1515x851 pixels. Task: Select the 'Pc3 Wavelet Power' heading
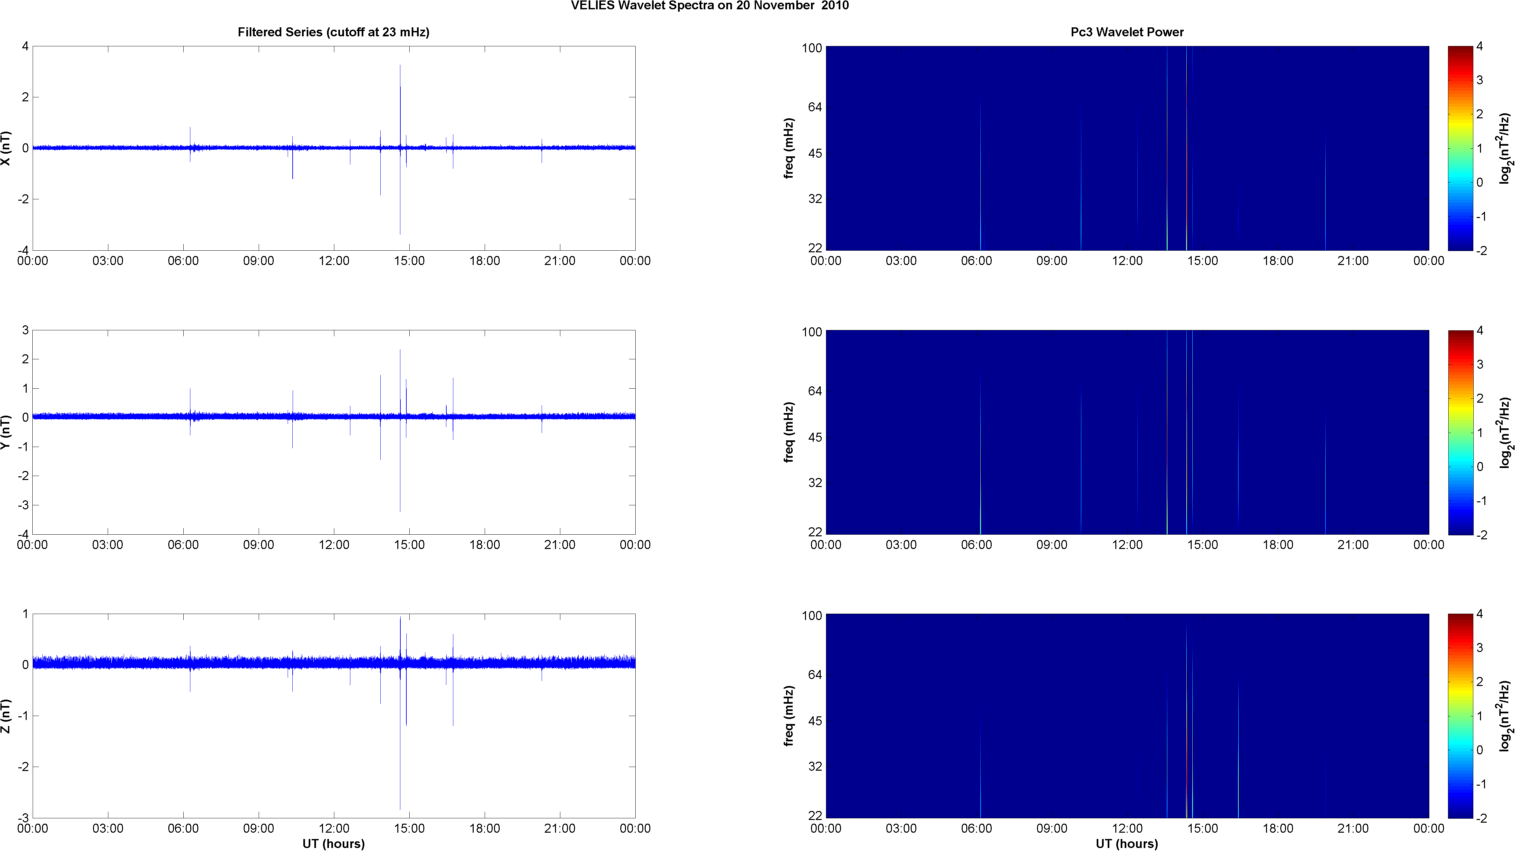click(1126, 32)
